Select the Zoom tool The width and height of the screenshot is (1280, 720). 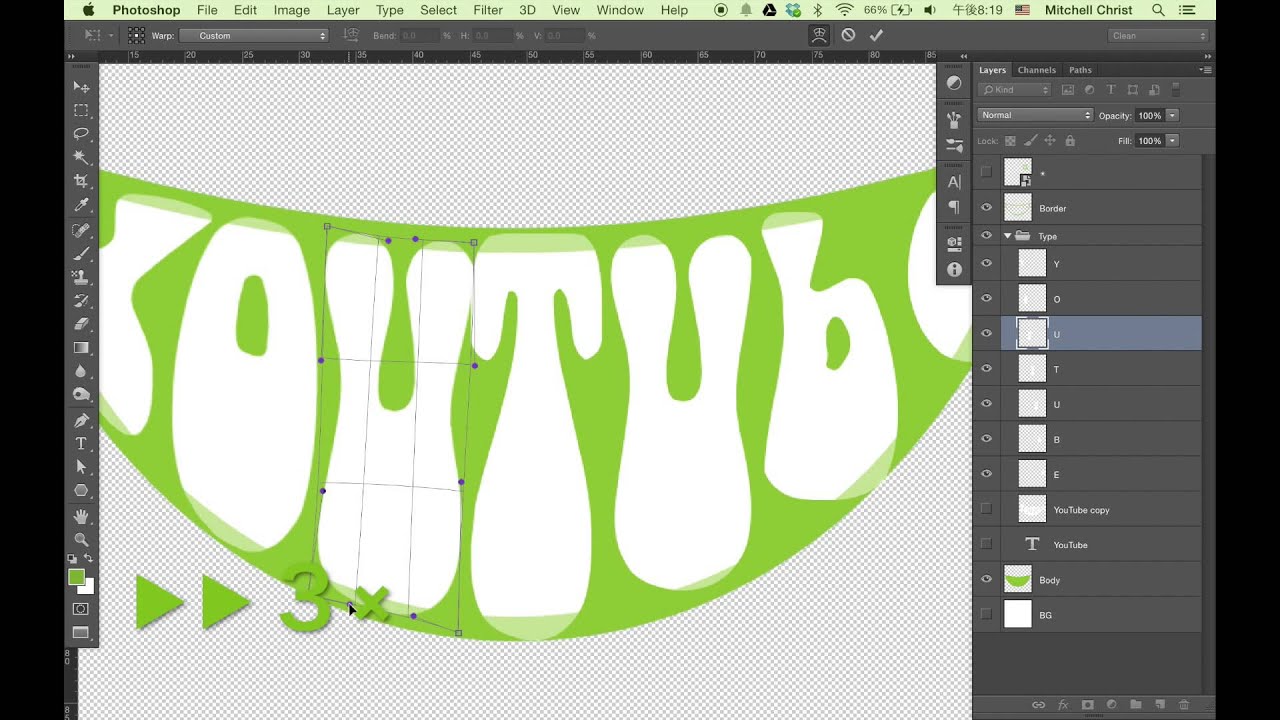[81, 540]
